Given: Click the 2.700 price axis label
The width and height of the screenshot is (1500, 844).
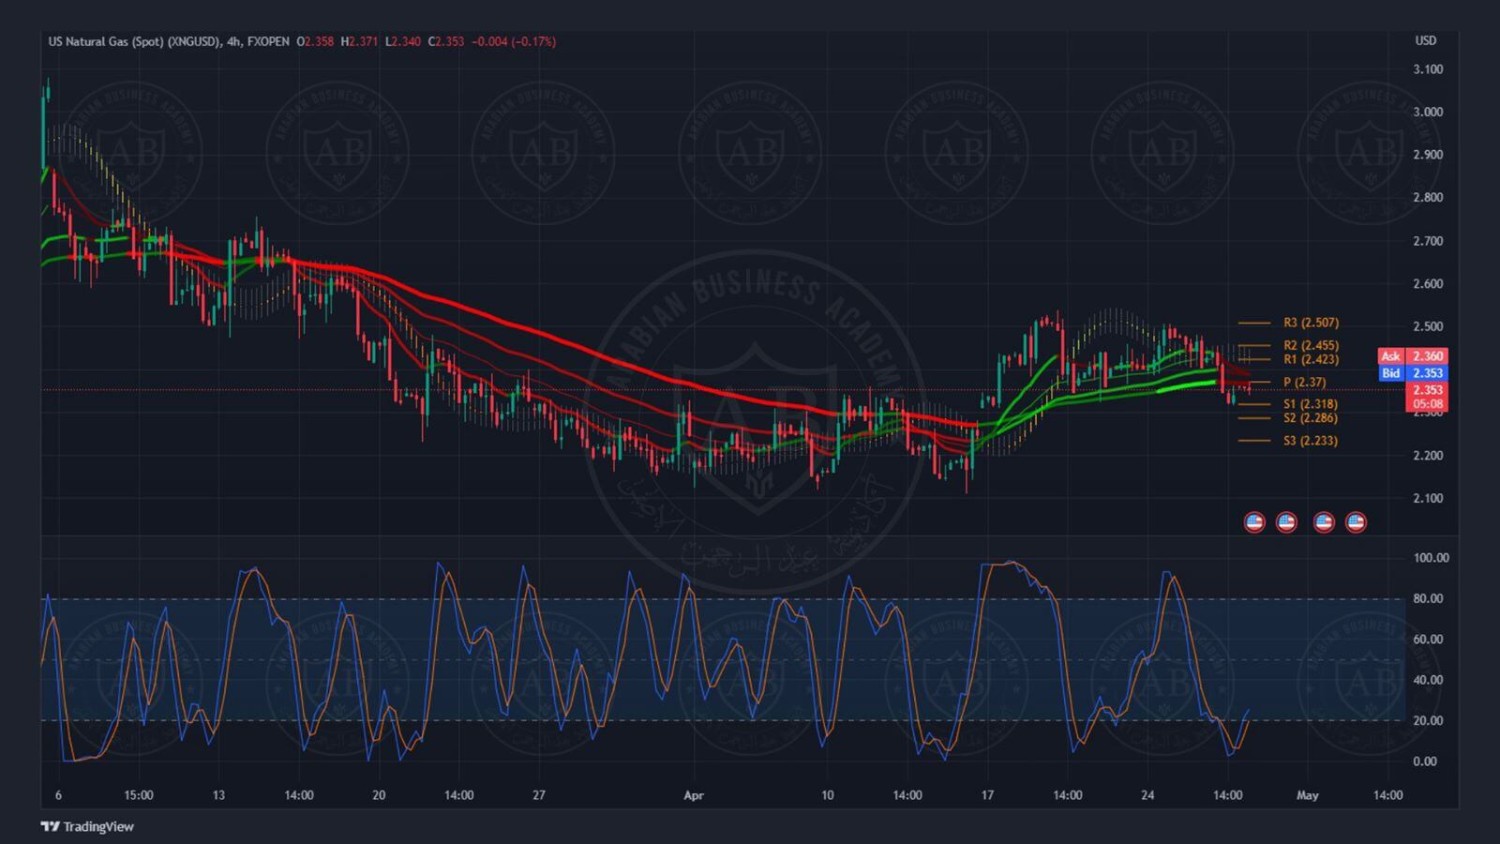Looking at the screenshot, I should (1428, 241).
